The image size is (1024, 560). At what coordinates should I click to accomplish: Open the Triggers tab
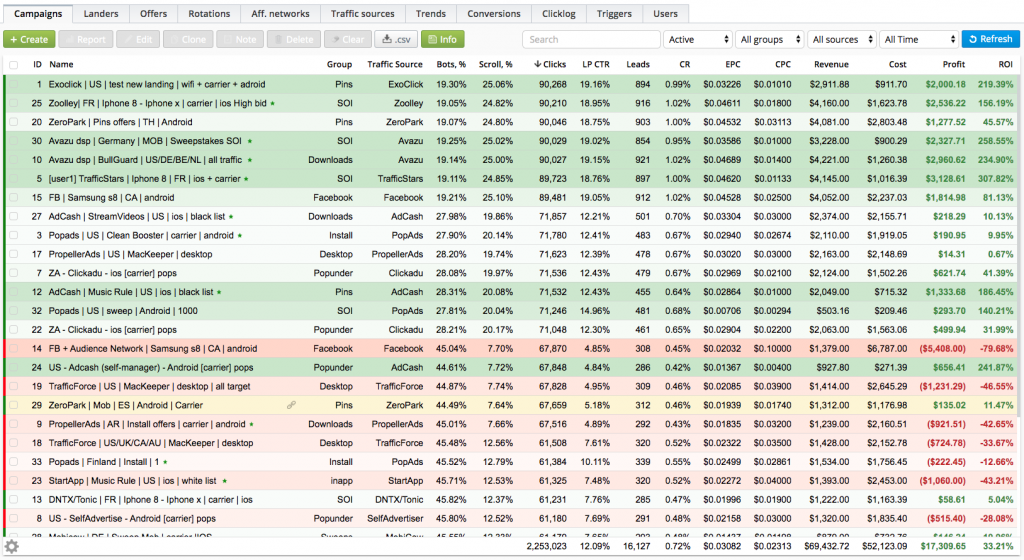point(615,14)
